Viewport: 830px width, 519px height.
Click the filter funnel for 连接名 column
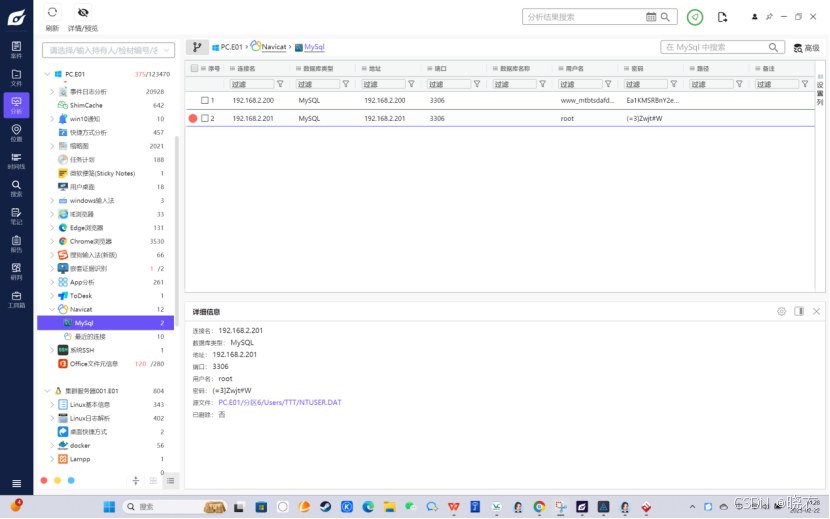(x=280, y=84)
